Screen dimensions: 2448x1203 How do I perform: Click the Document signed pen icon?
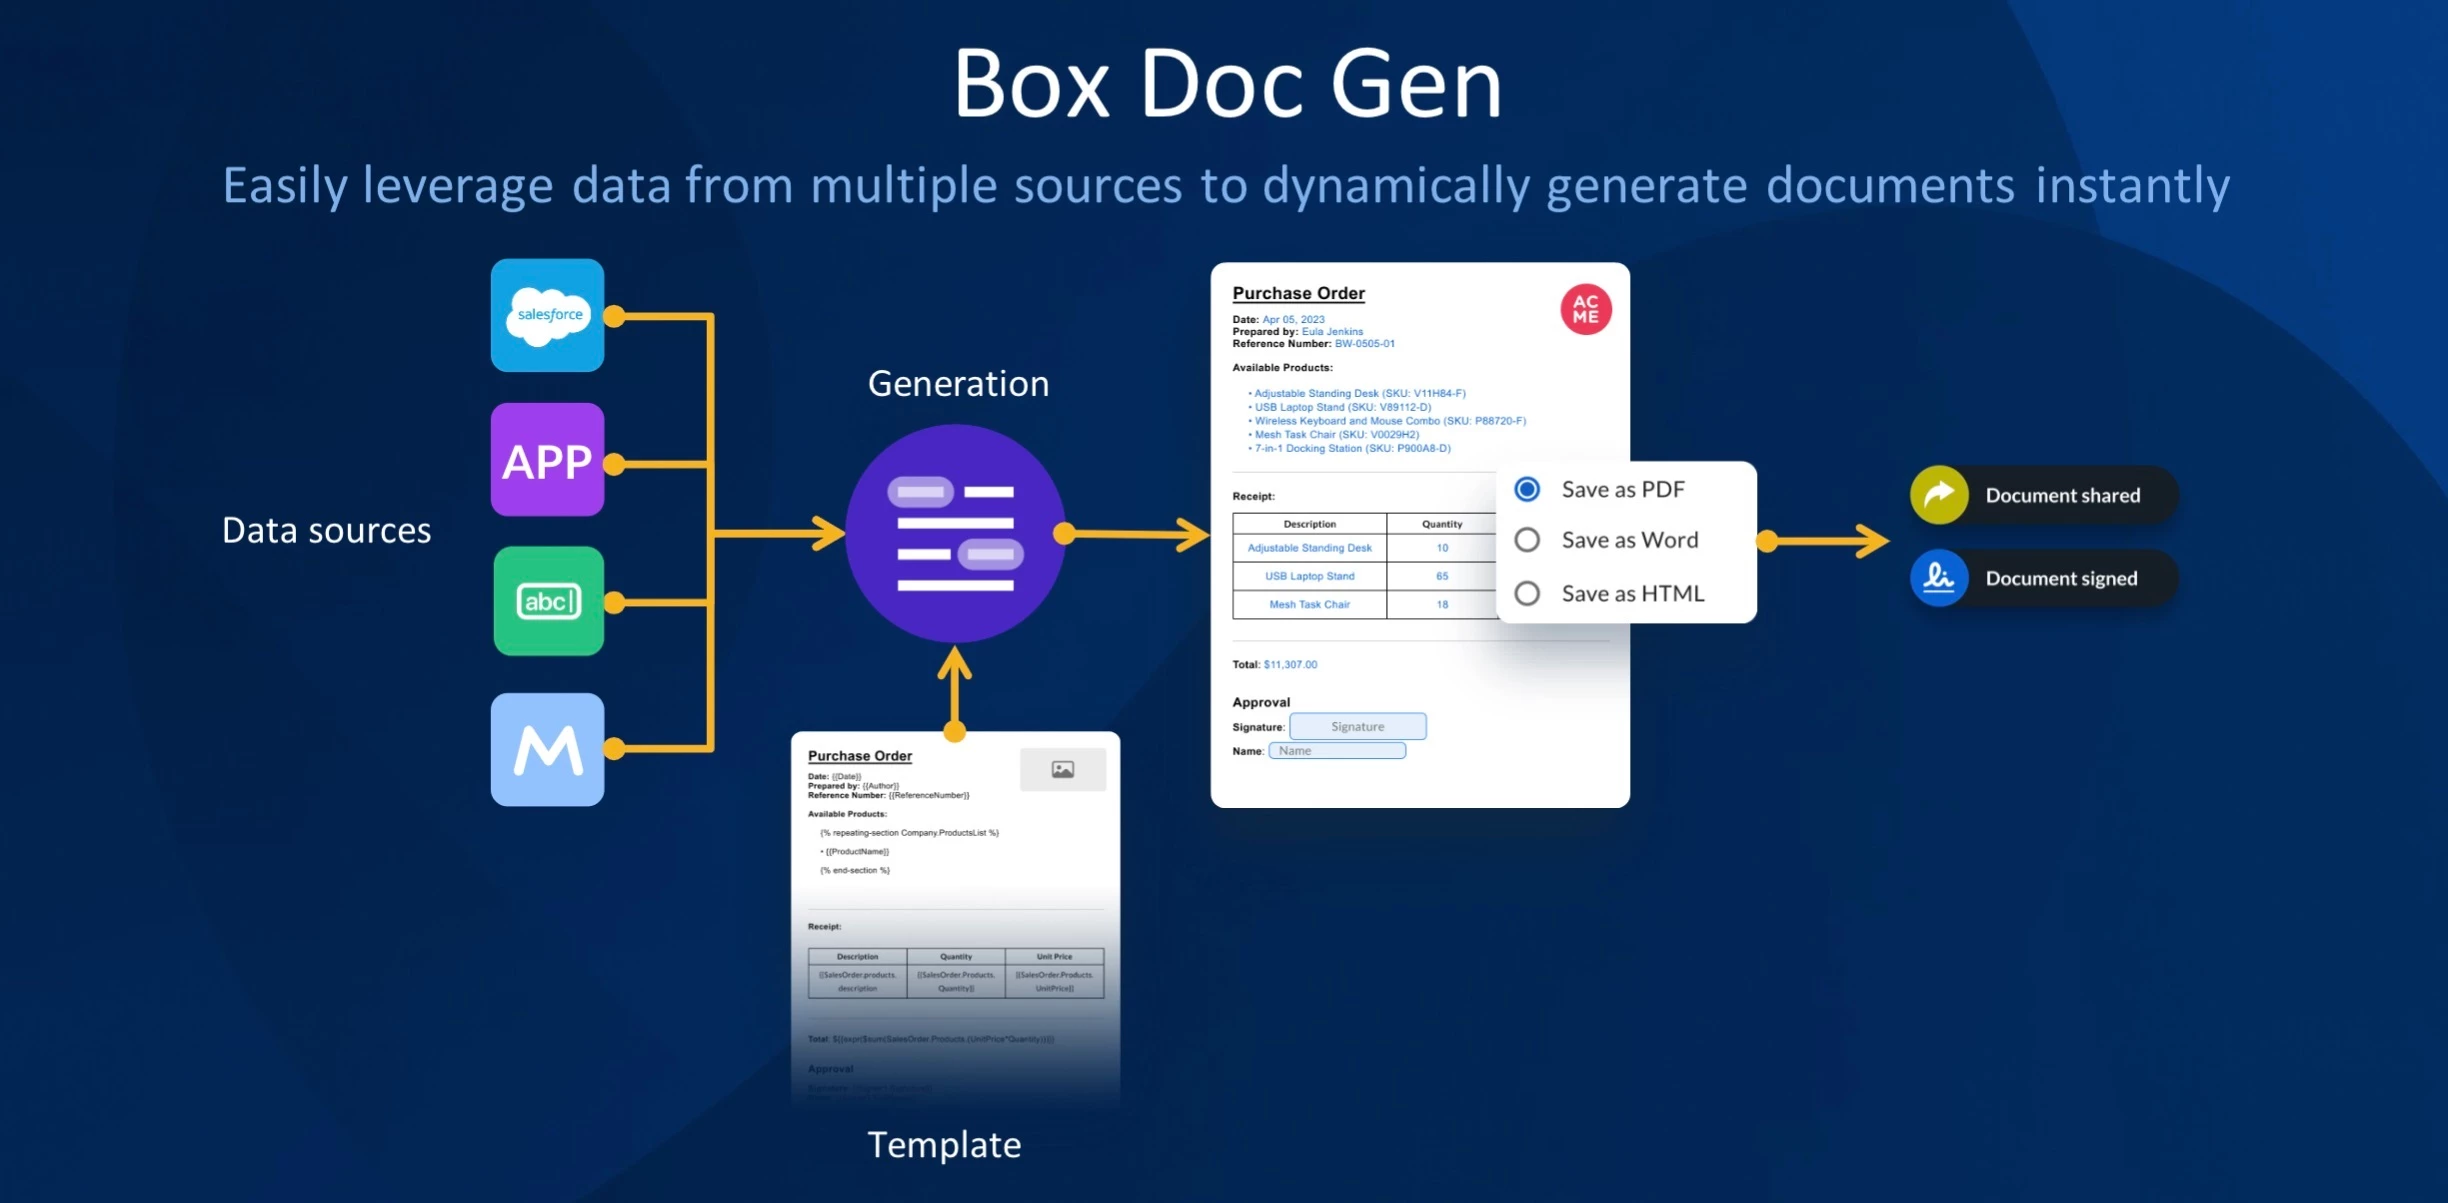1938,577
